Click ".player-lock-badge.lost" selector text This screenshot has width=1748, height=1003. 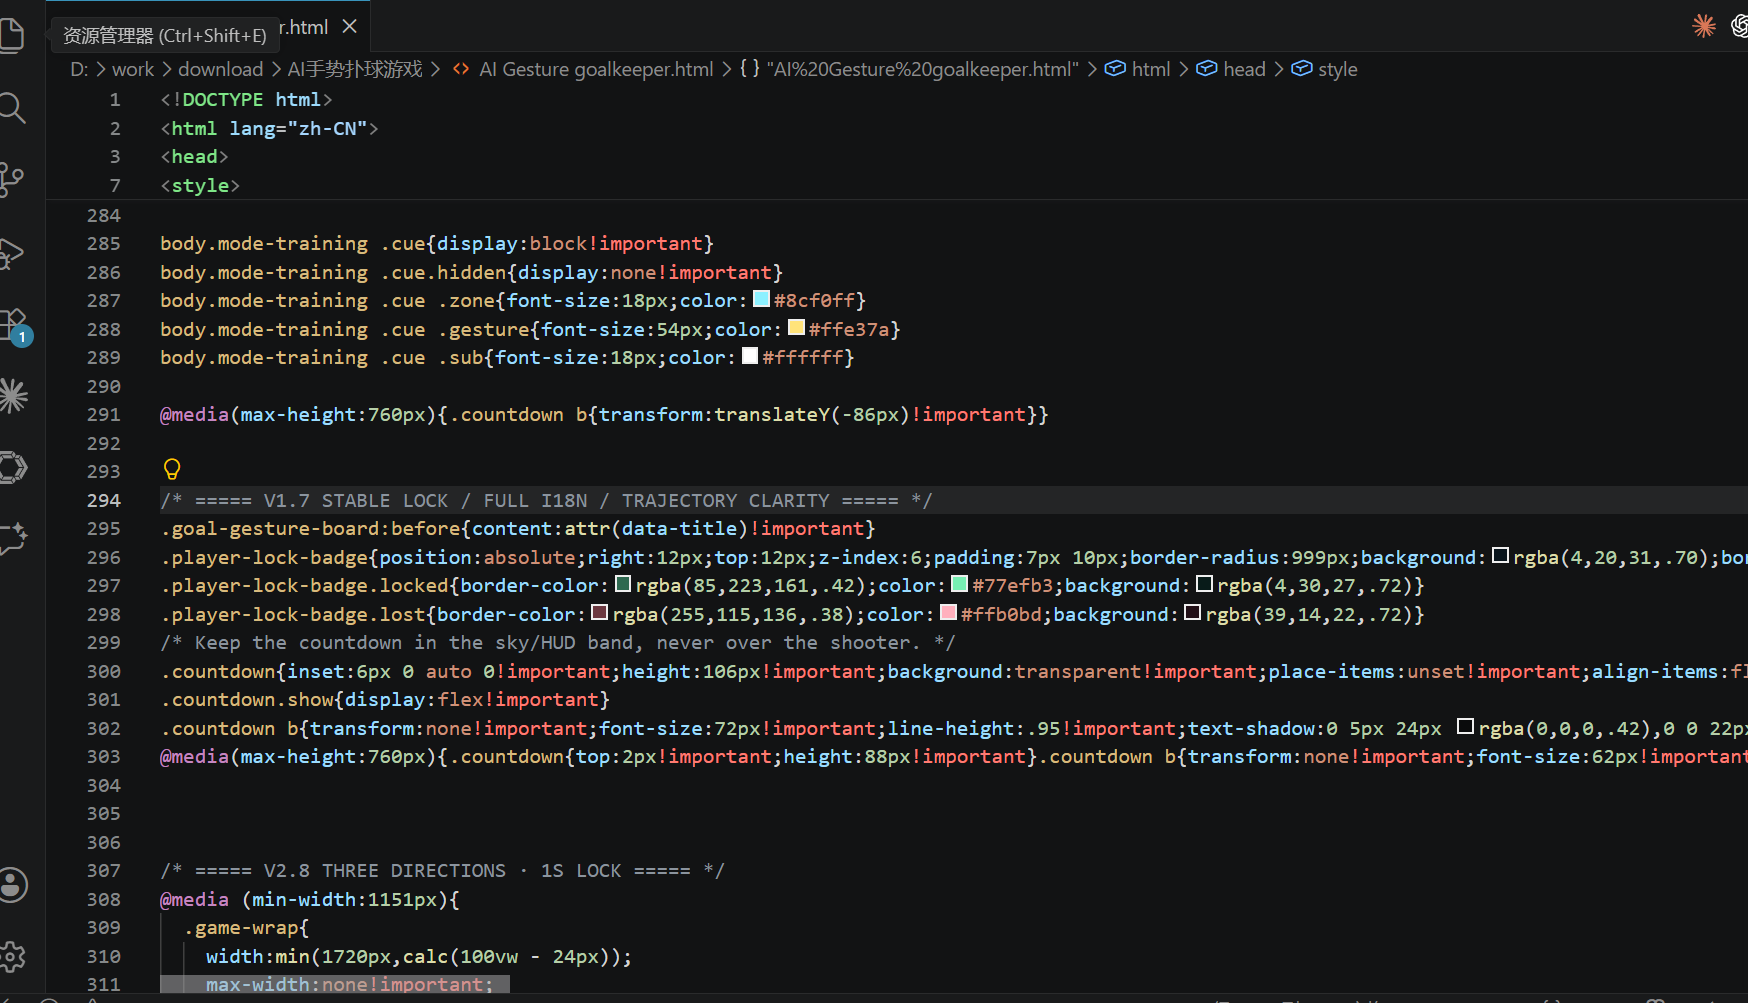pos(293,615)
